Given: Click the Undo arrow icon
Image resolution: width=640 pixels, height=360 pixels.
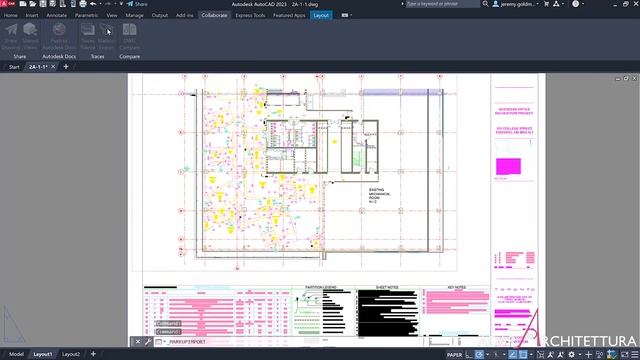Looking at the screenshot, I should [93, 4].
